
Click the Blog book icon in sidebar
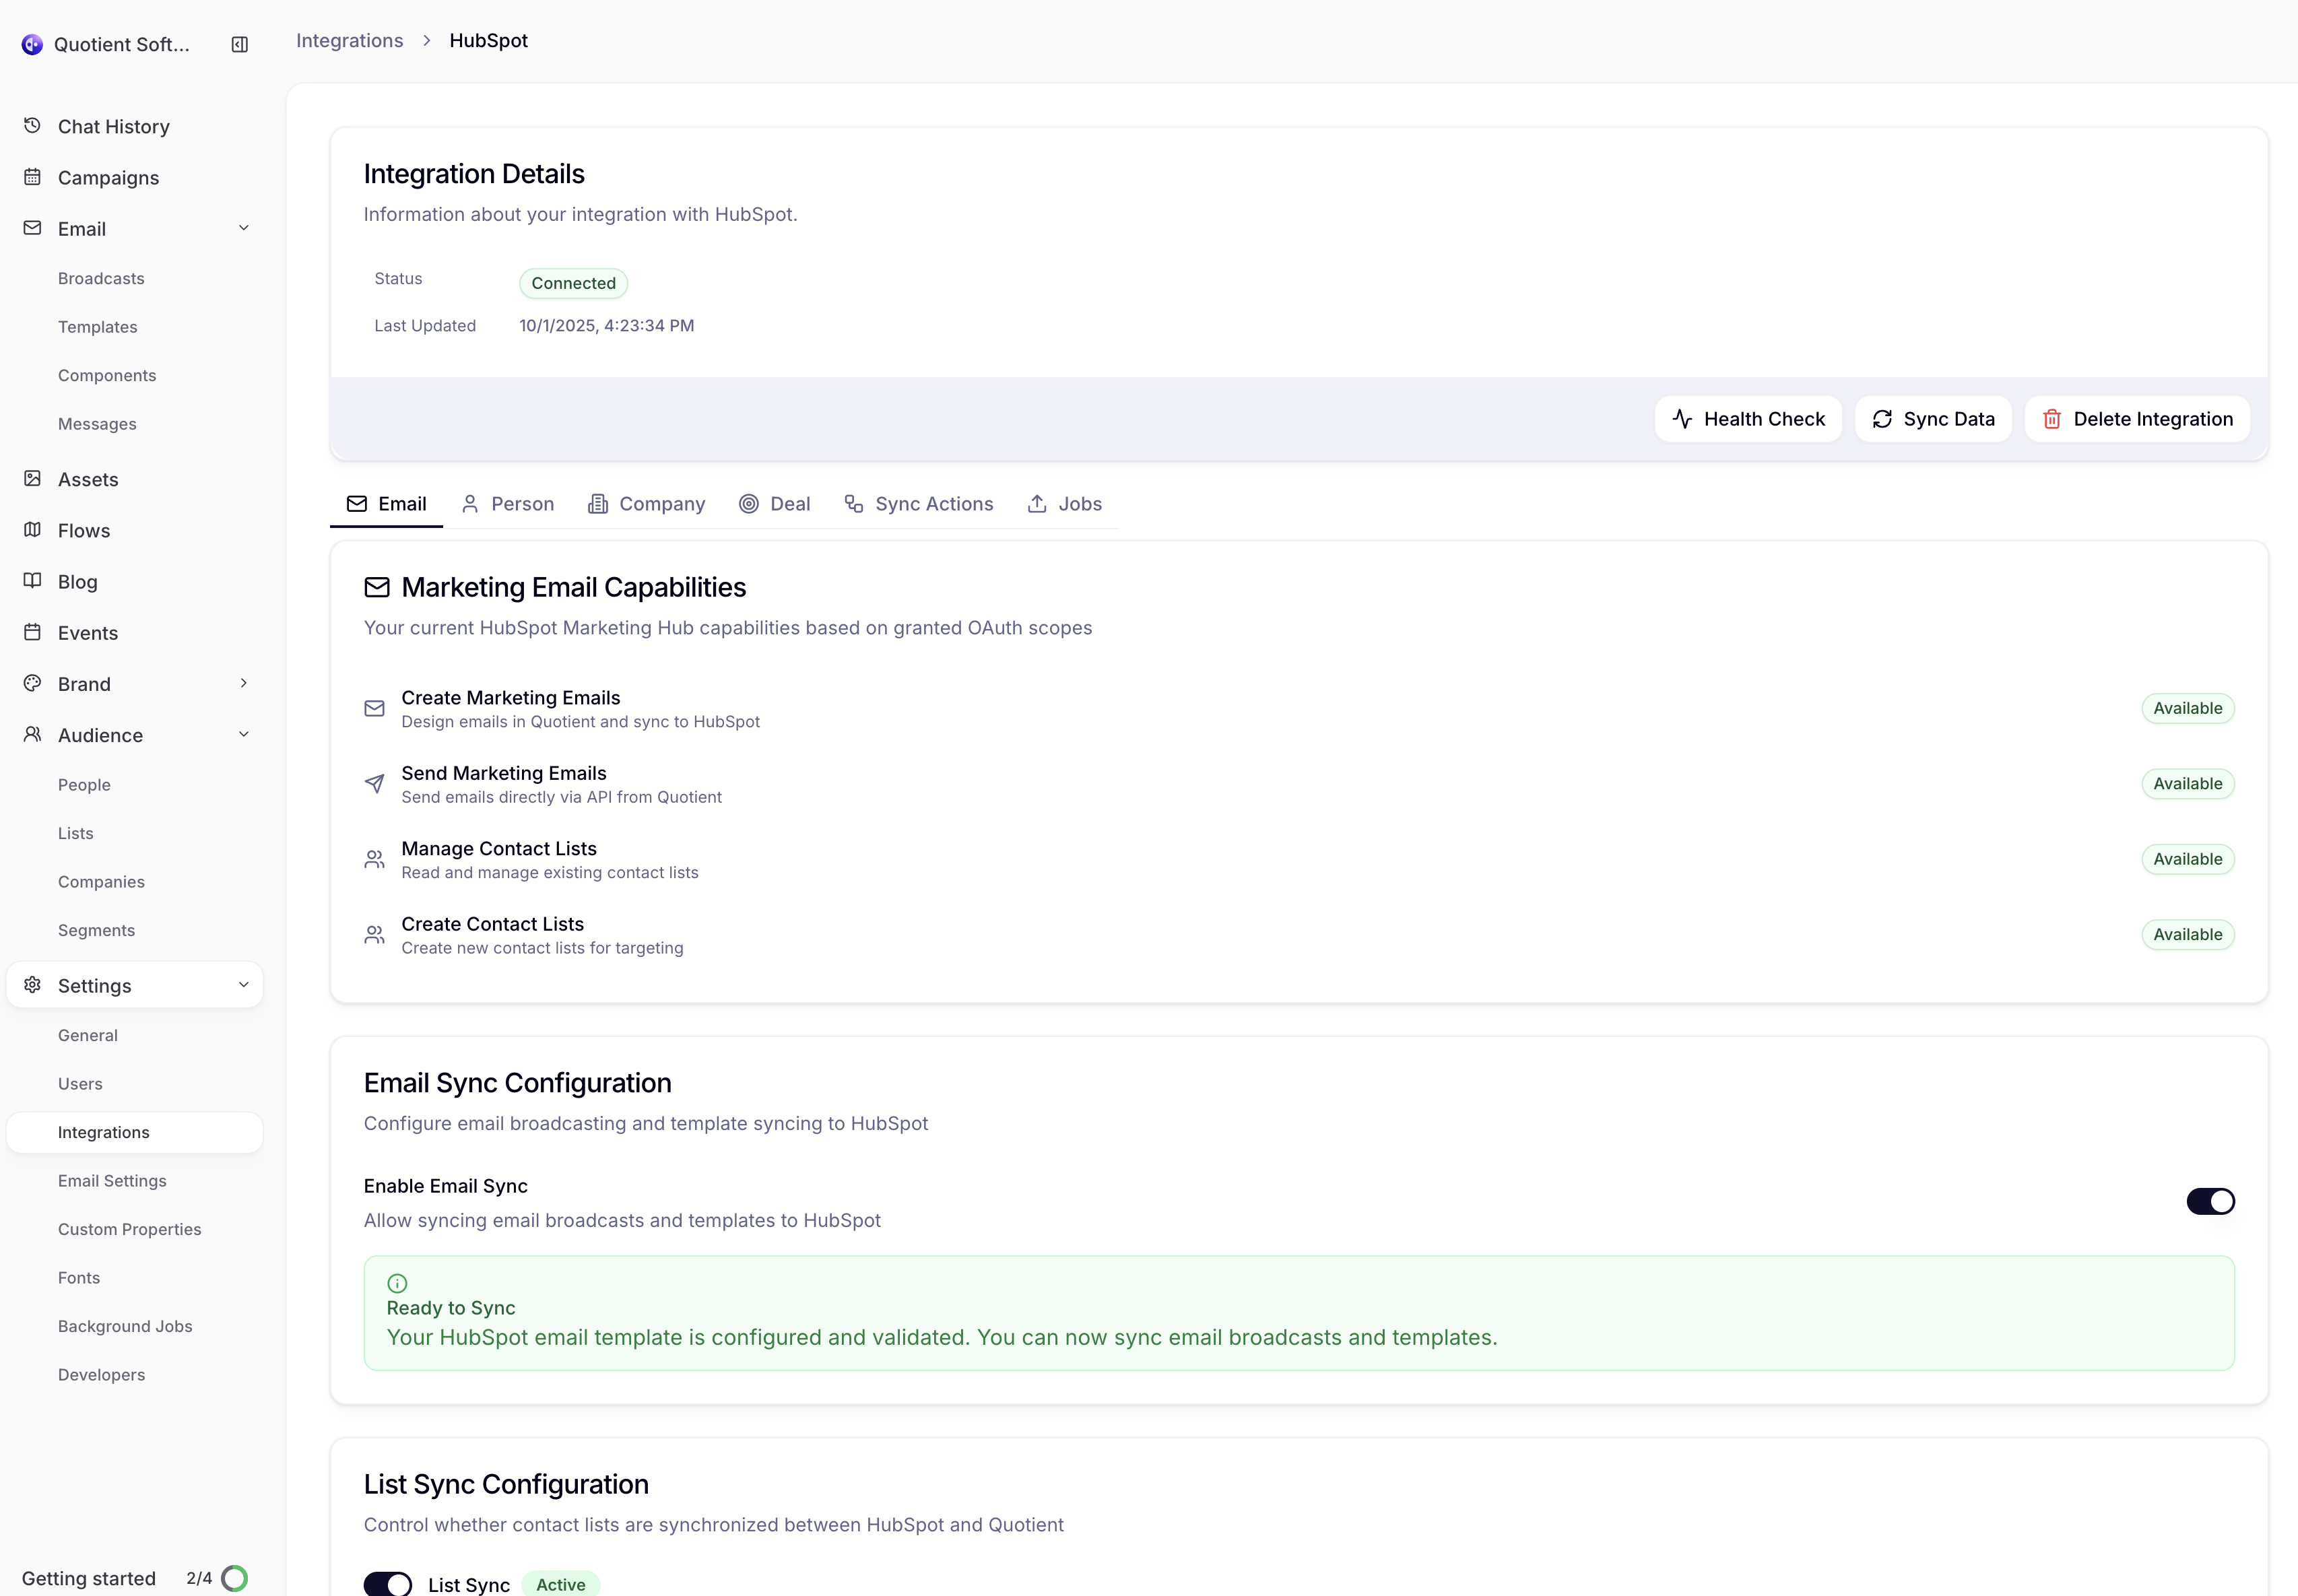31,581
